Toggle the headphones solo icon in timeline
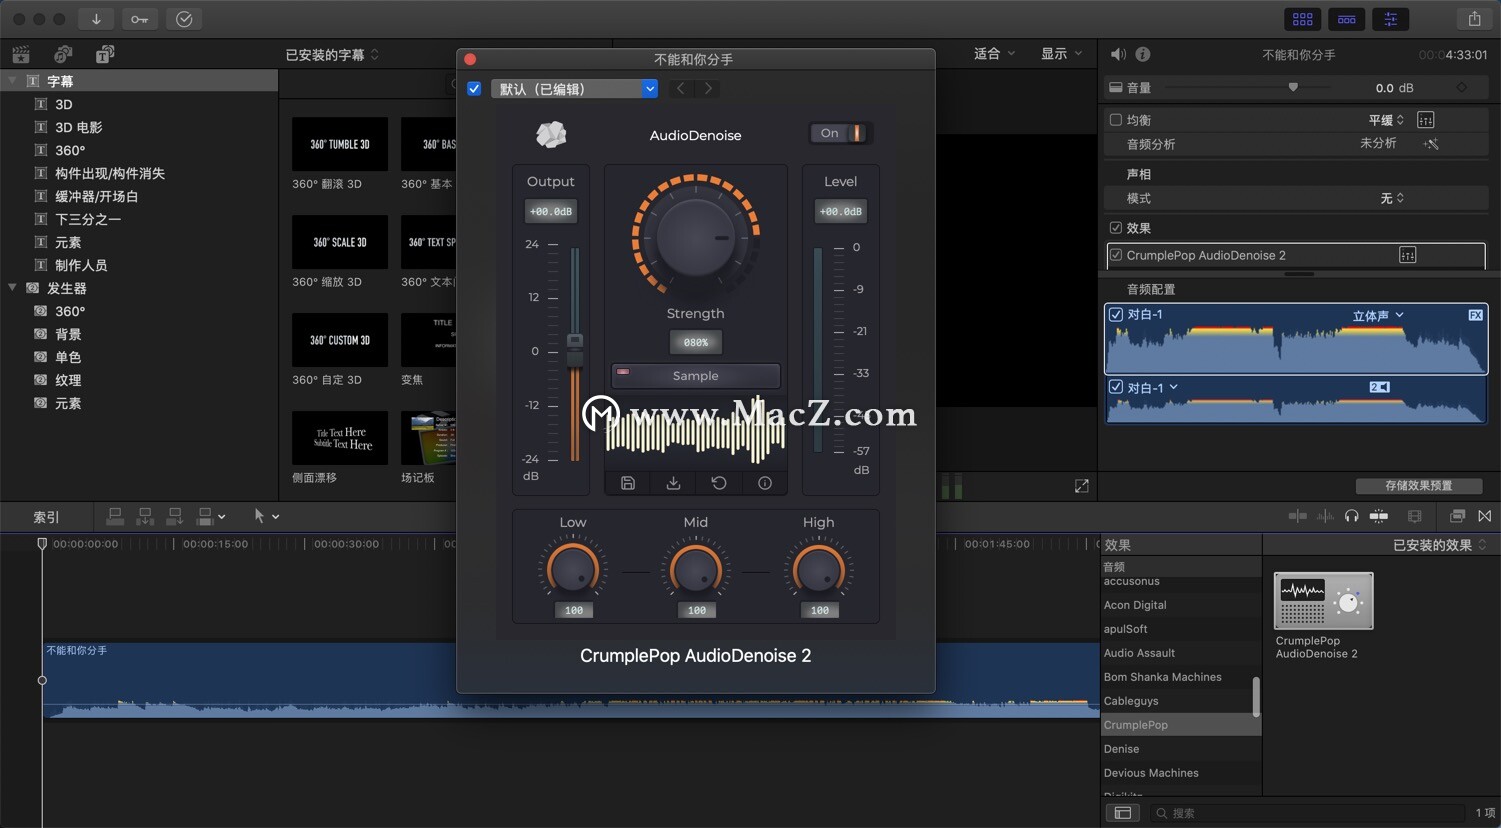 1352,516
